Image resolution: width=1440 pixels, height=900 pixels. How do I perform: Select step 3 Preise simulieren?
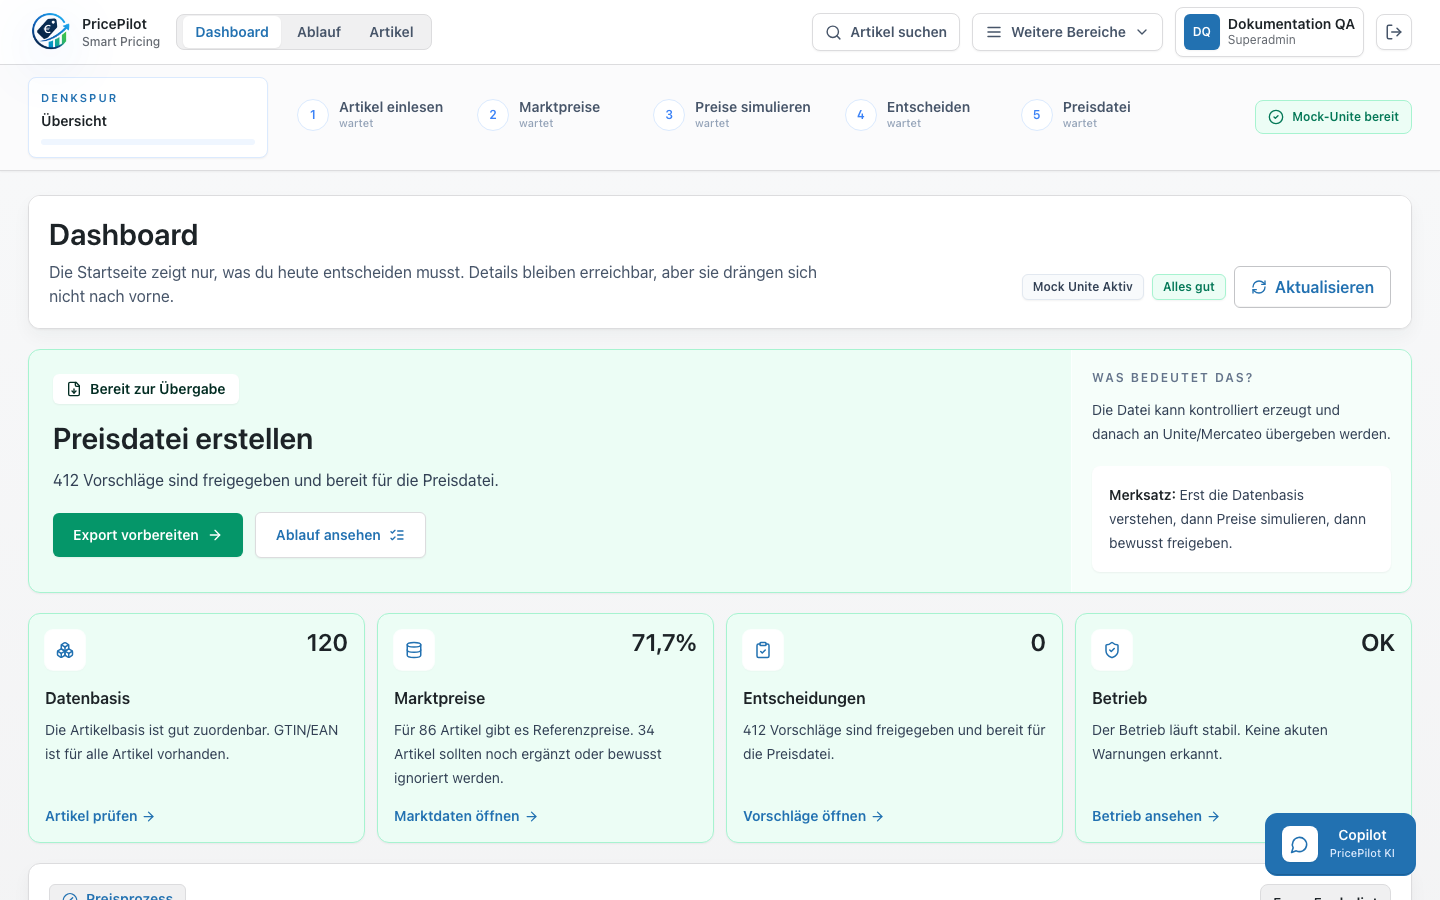(x=732, y=115)
